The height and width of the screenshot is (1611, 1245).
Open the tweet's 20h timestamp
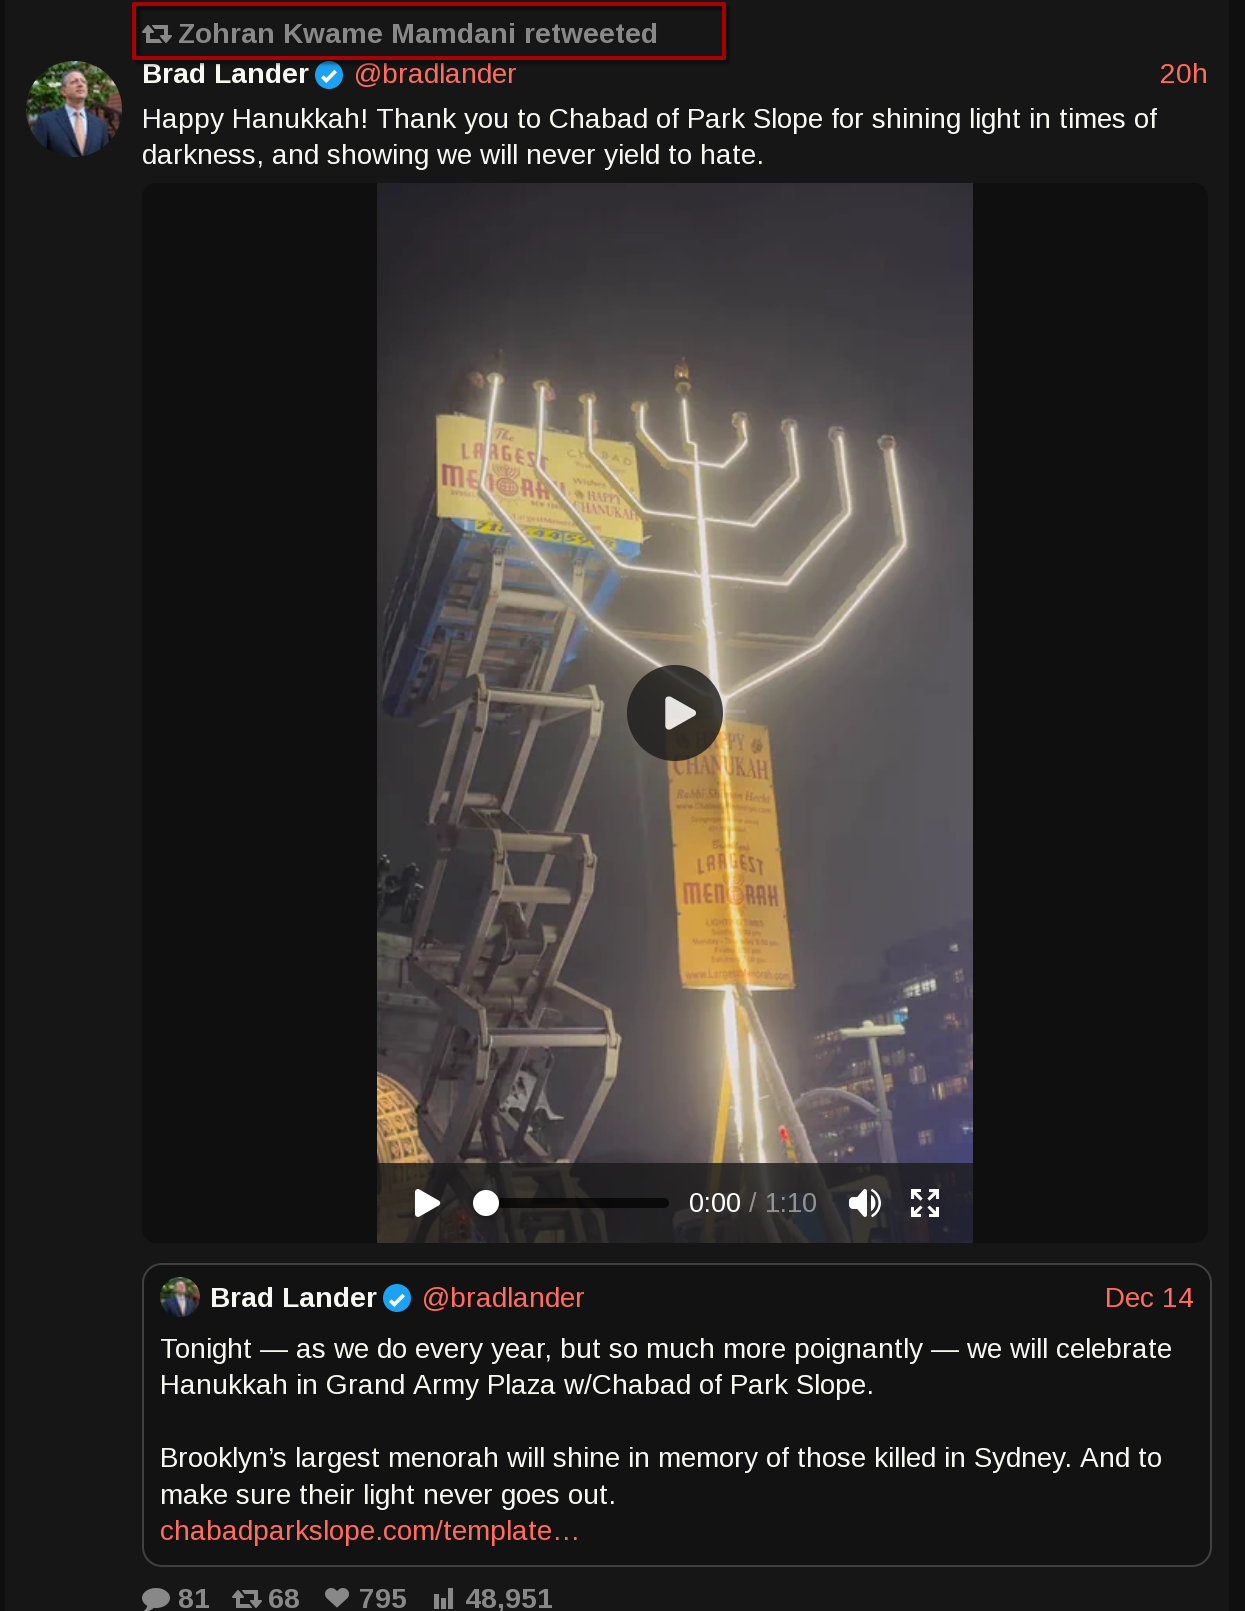[1183, 74]
